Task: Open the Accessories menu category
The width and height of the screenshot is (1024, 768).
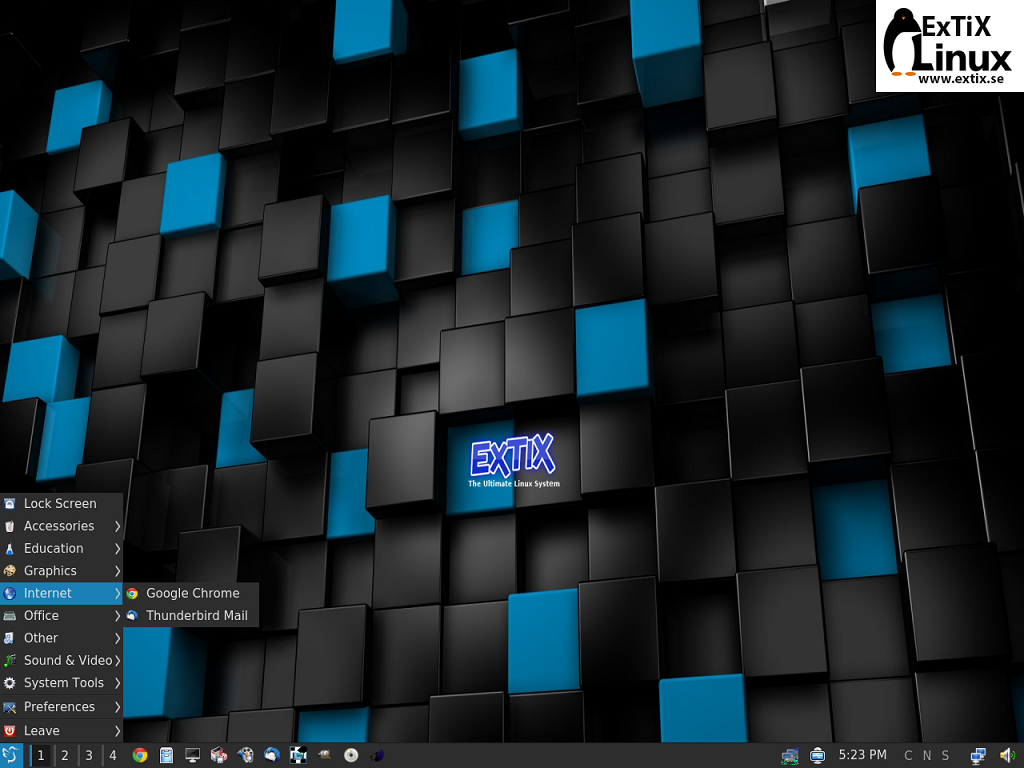Action: point(61,526)
